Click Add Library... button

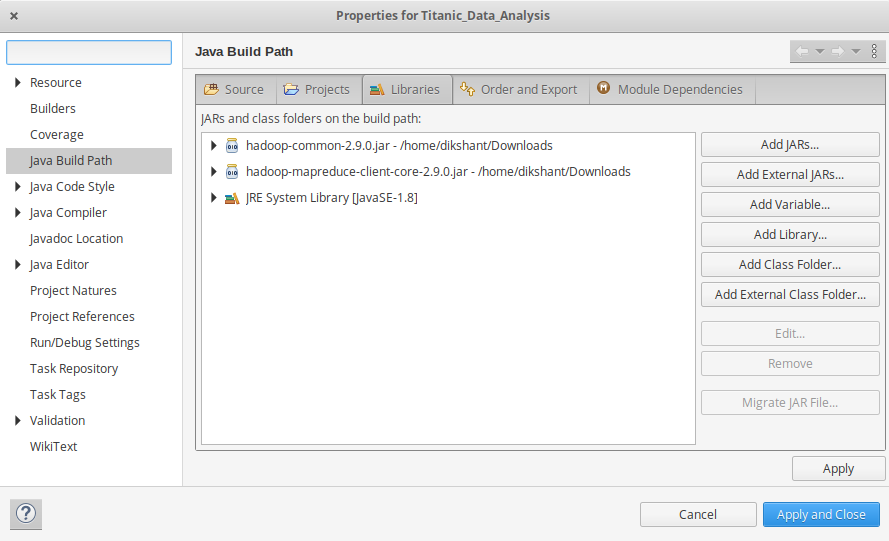click(x=790, y=235)
